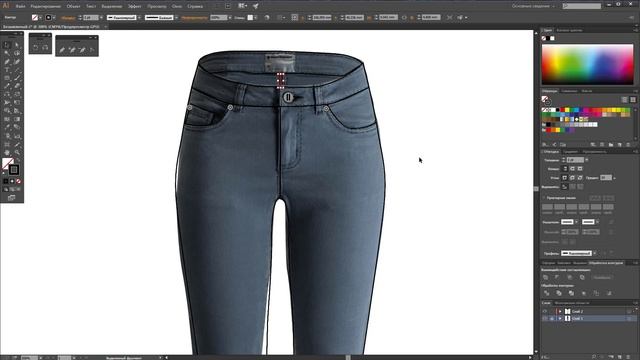Toggle the lock column of Слой 1
Viewport: 640px width, 360px height.
click(552, 318)
